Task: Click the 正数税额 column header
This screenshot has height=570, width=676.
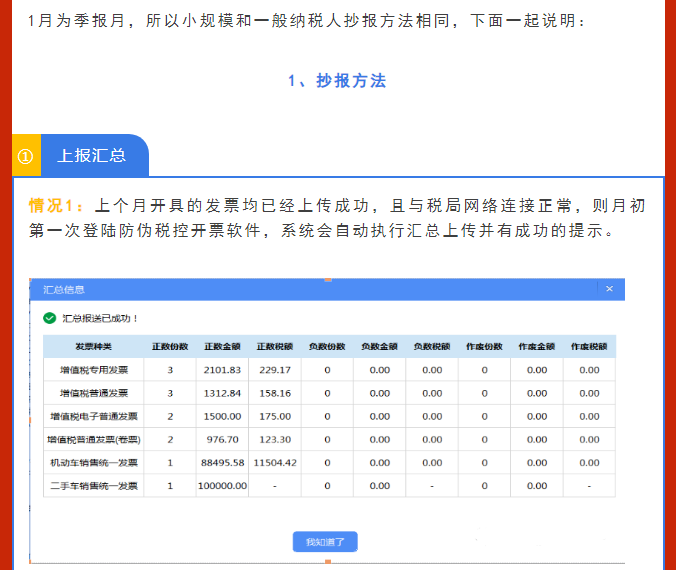Action: pyautogui.click(x=274, y=346)
